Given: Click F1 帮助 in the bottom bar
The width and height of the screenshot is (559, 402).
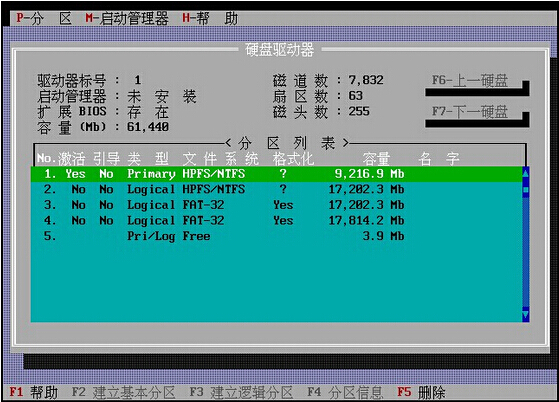Looking at the screenshot, I should 33,392.
